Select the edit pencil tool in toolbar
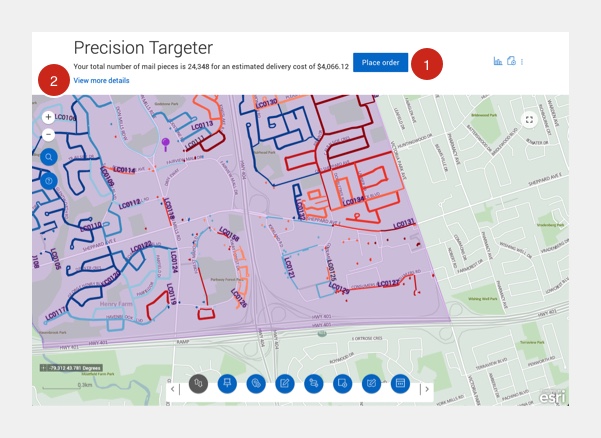The image size is (601, 438). 285,383
